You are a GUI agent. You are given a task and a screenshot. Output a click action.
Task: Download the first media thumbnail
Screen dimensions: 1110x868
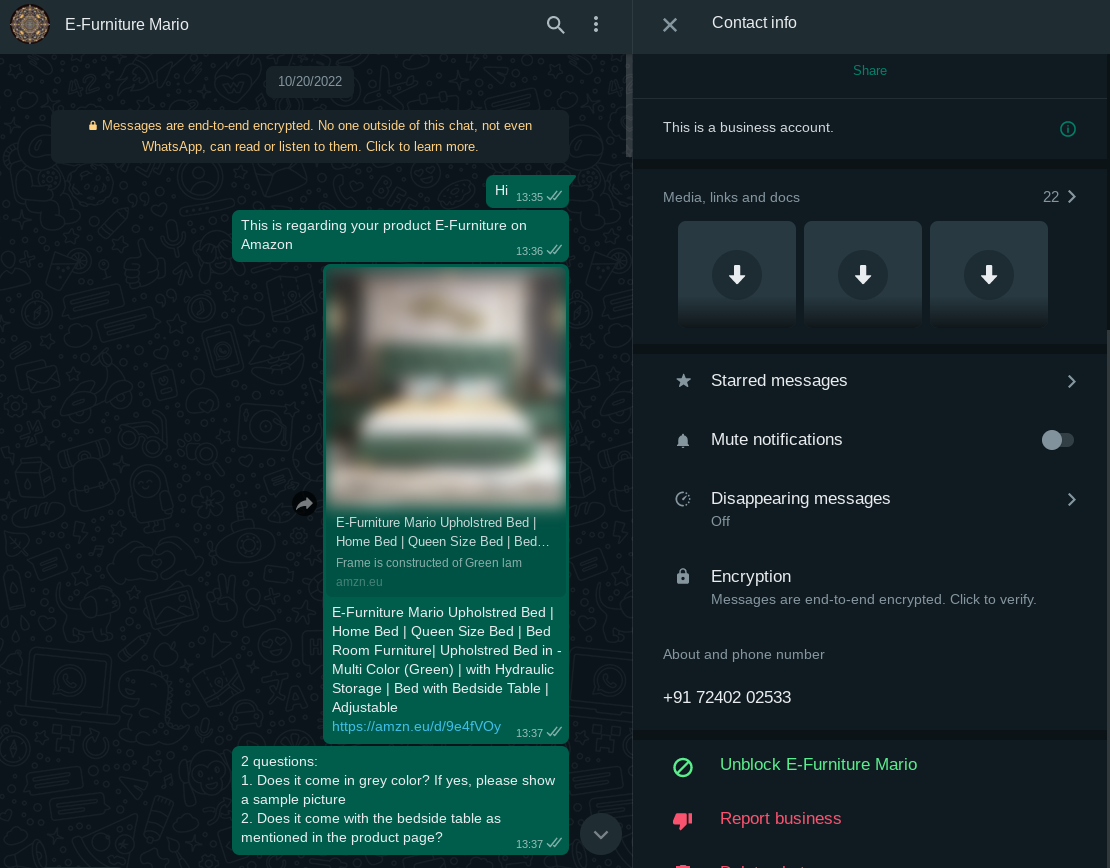(x=737, y=275)
